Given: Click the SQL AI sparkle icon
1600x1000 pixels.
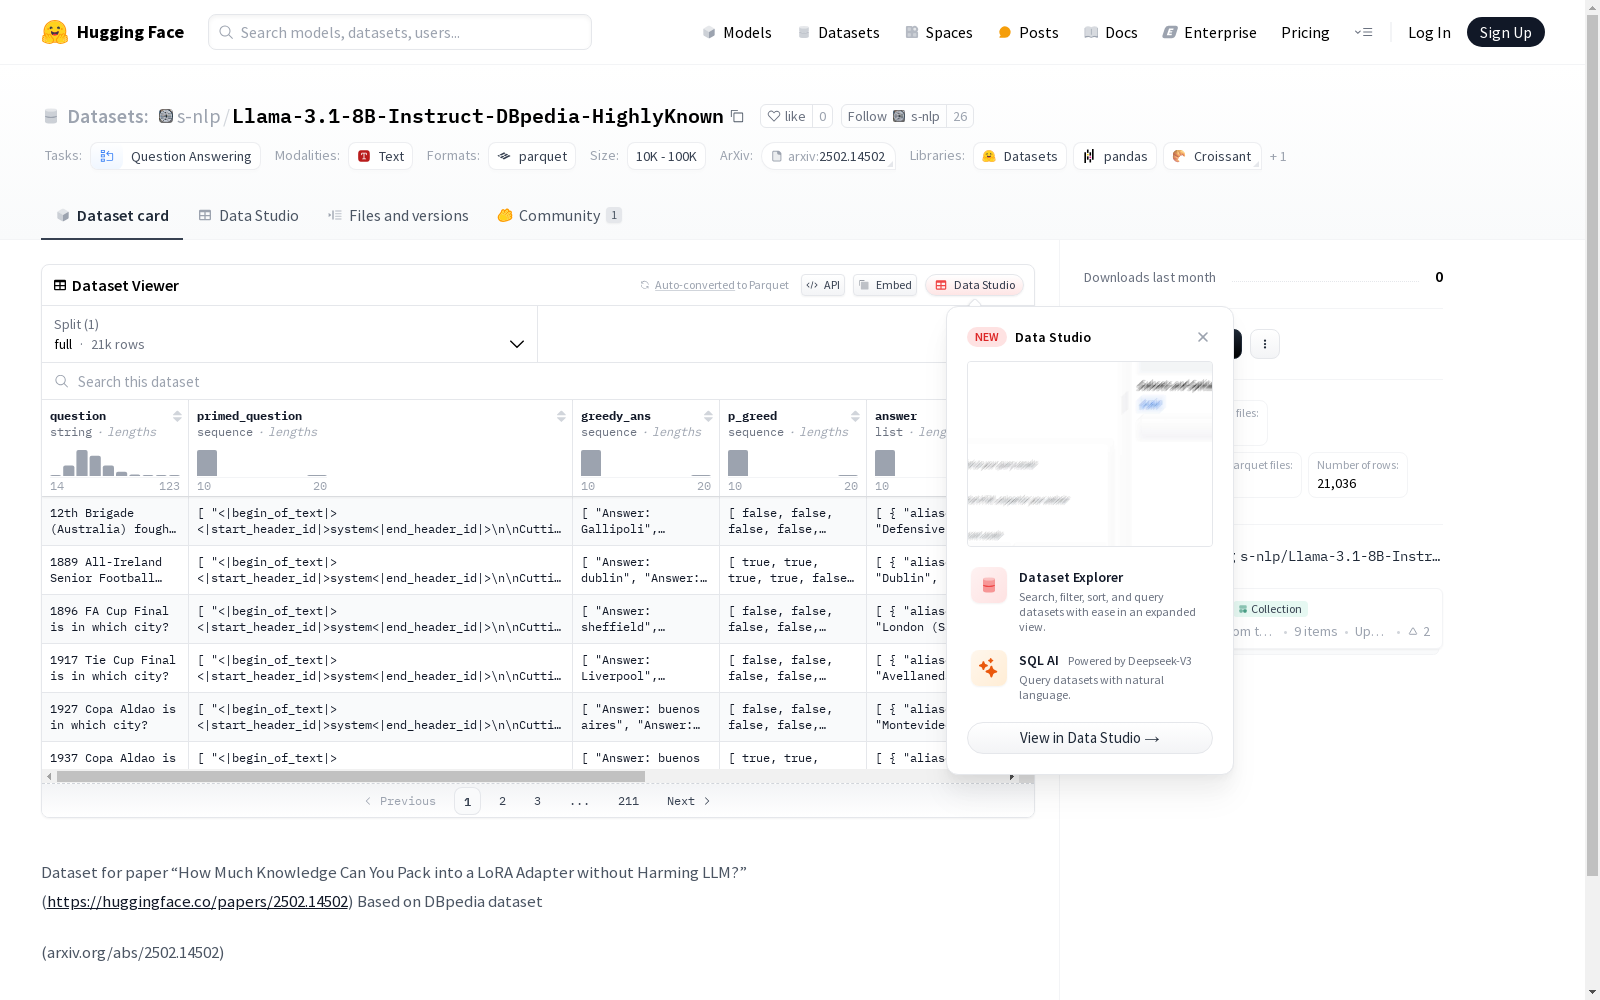Looking at the screenshot, I should coord(989,669).
